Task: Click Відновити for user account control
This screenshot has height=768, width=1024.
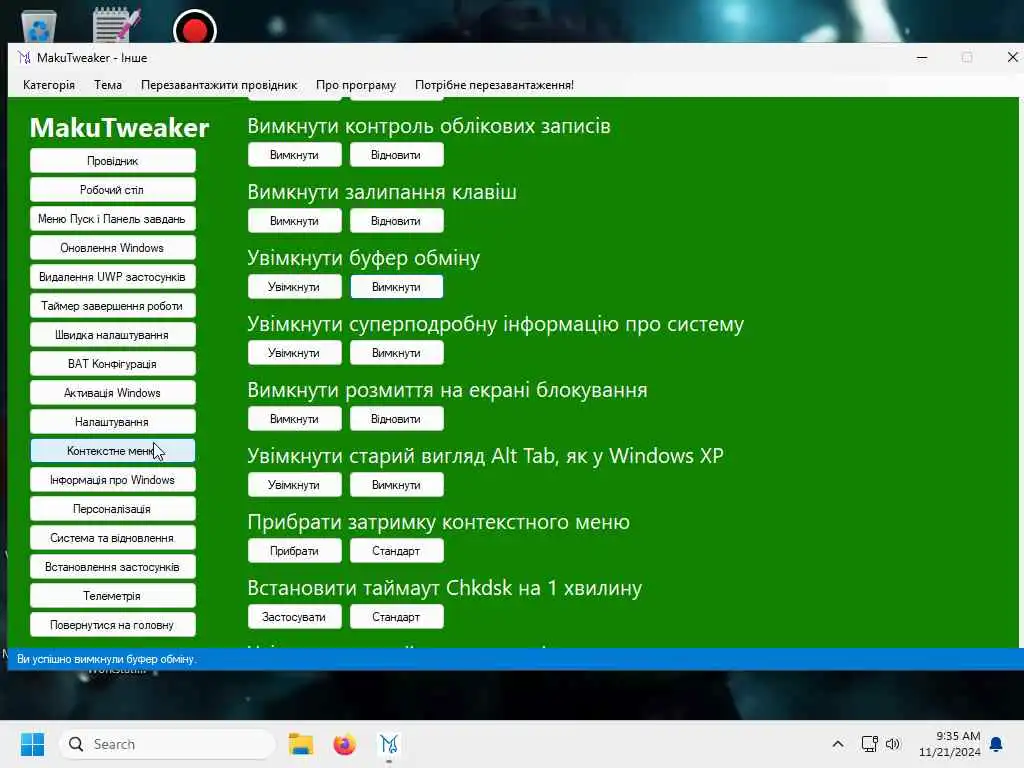Action: (x=396, y=155)
